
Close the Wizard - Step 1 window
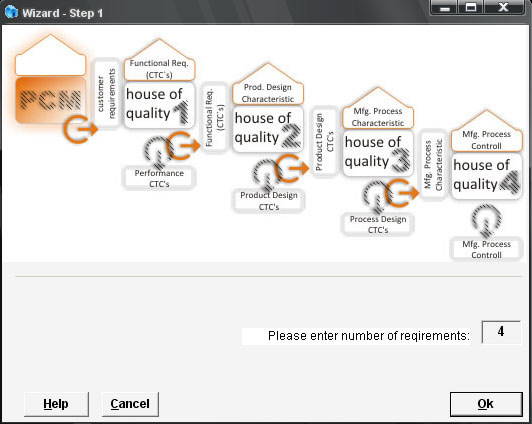[504, 7]
